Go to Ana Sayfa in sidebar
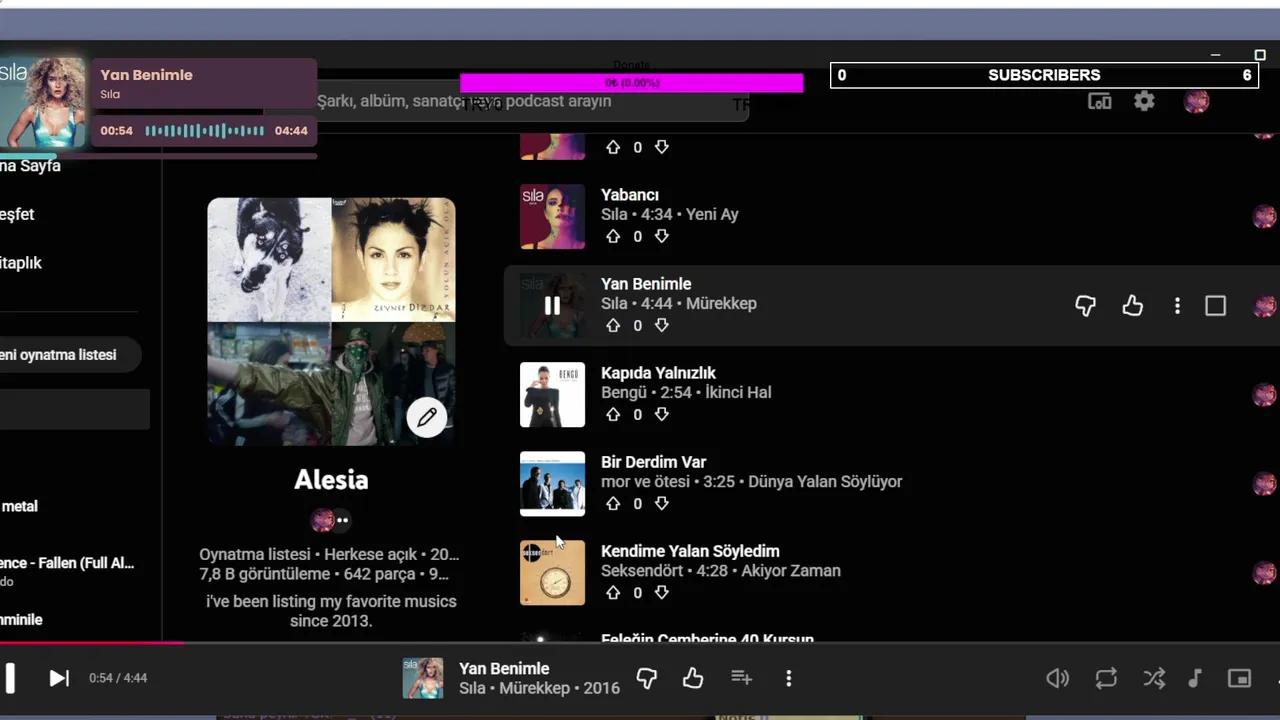 pyautogui.click(x=30, y=166)
